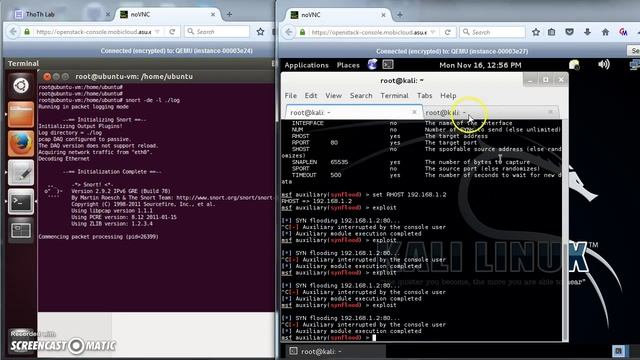Open URL history dropdown in right browser
640x360 pixels.
(x=433, y=32)
